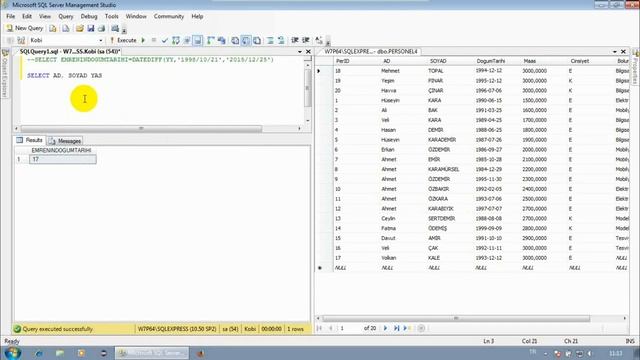The width and height of the screenshot is (640, 360).
Task: Comment out selected lines icon
Action: [270, 40]
